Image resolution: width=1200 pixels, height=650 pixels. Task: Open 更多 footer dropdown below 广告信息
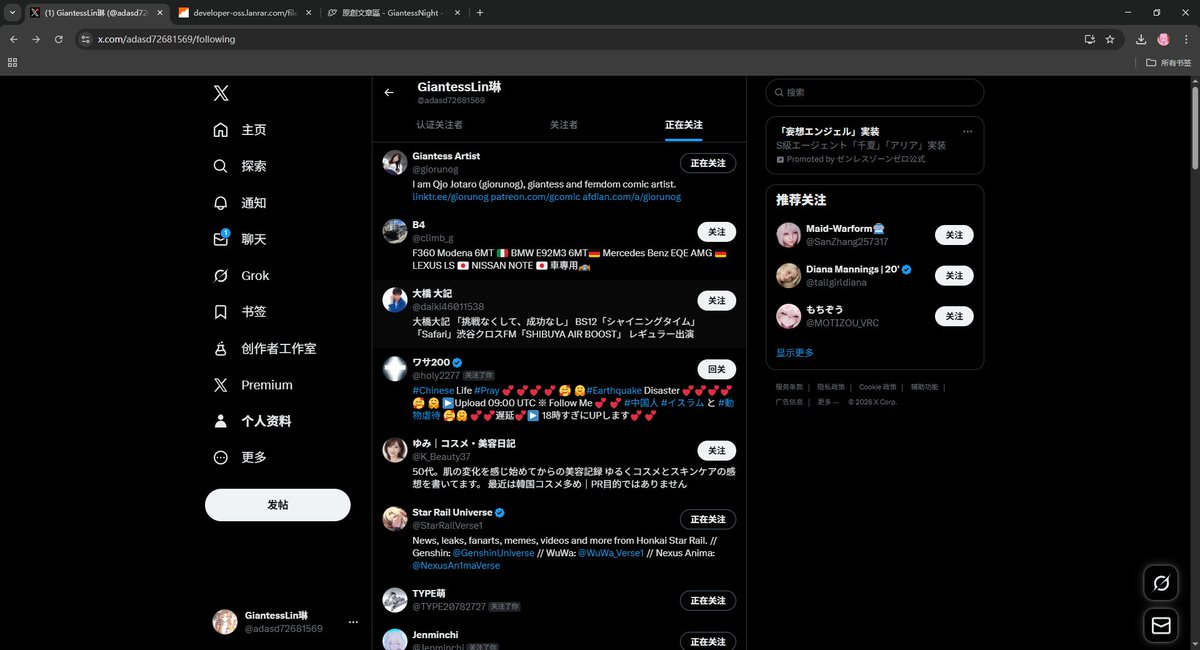pyautogui.click(x=826, y=401)
